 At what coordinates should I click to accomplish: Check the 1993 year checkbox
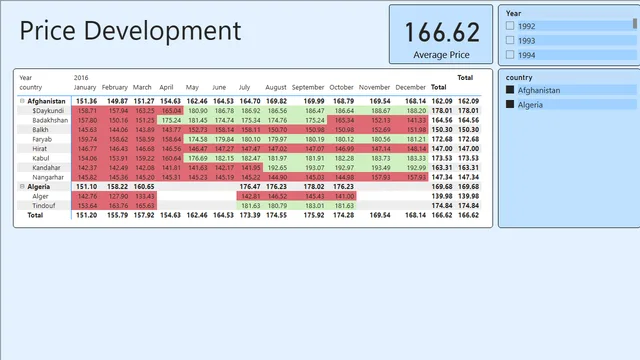[510, 40]
